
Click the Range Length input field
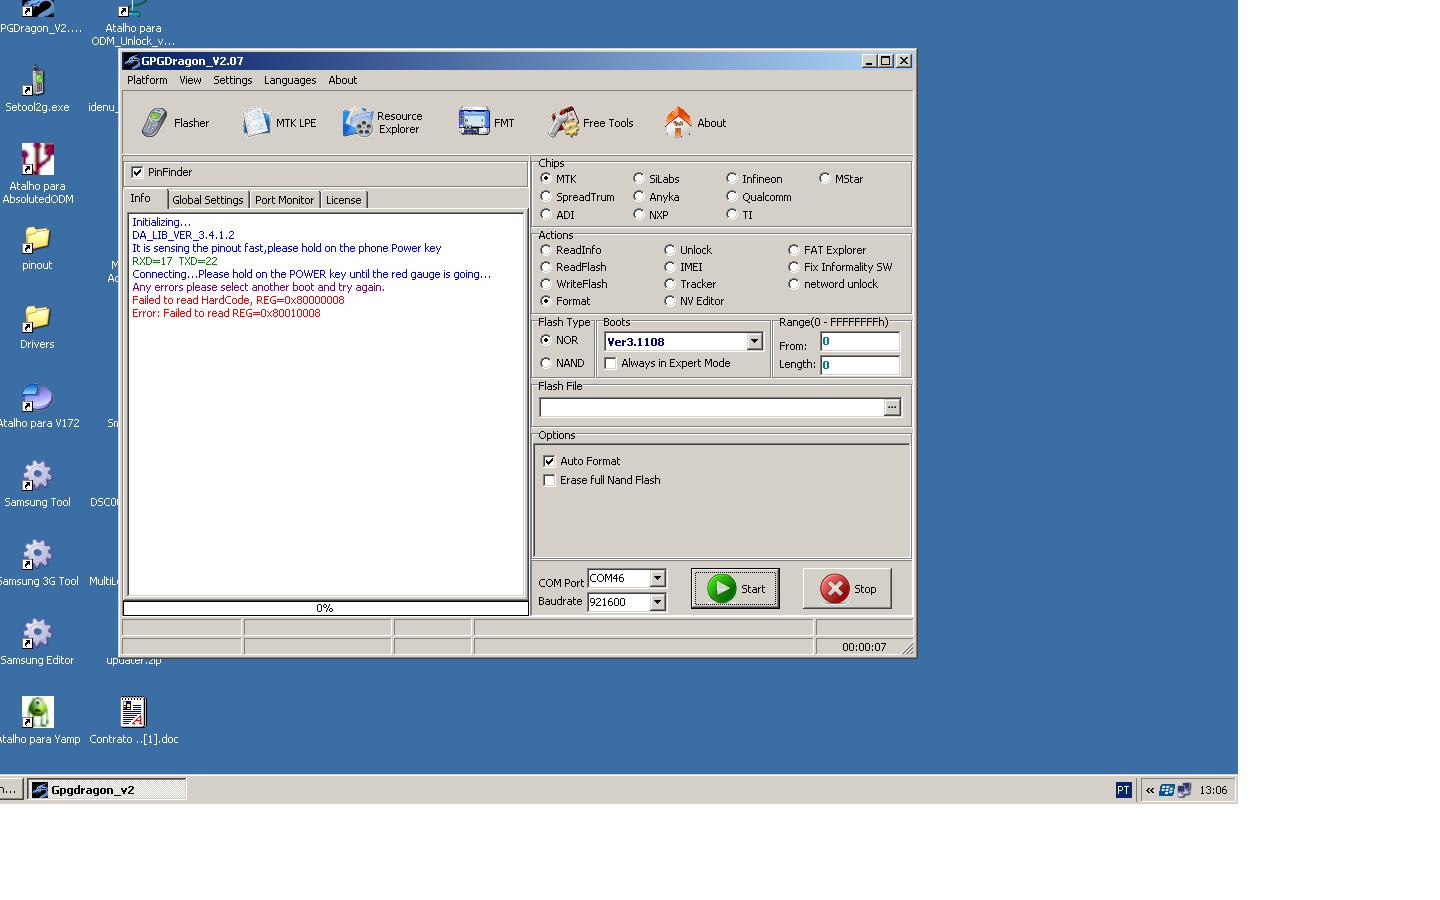(860, 365)
